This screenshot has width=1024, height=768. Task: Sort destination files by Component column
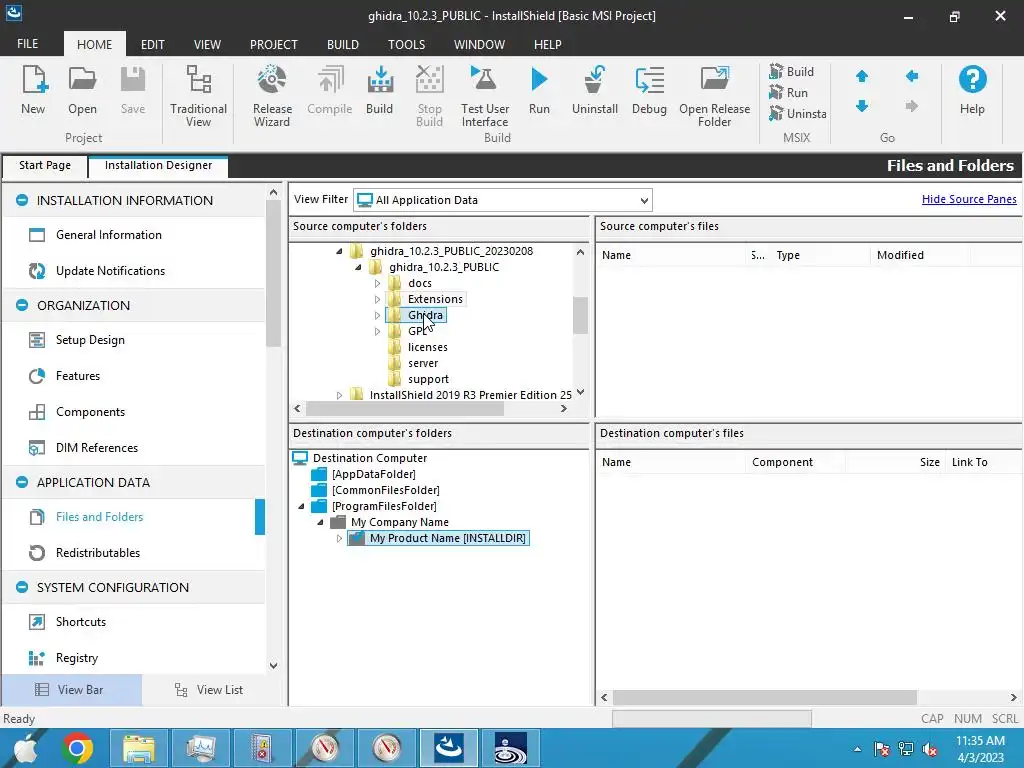click(795, 462)
